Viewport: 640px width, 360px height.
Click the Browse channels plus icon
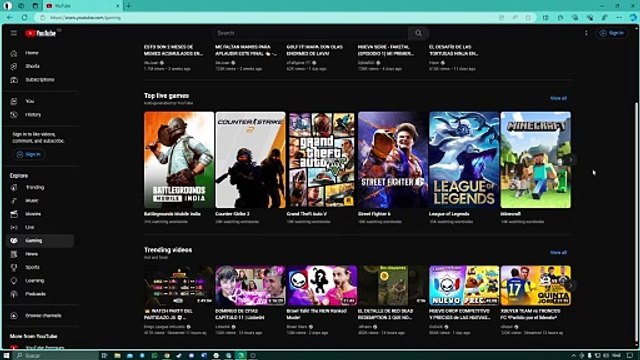tap(14, 316)
